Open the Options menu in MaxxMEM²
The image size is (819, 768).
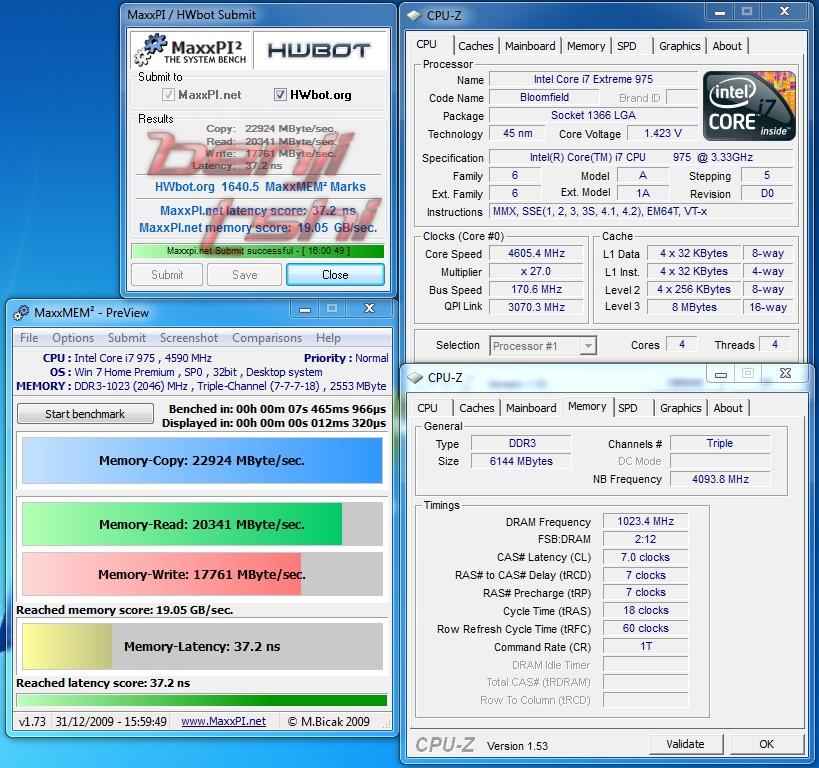[73, 338]
